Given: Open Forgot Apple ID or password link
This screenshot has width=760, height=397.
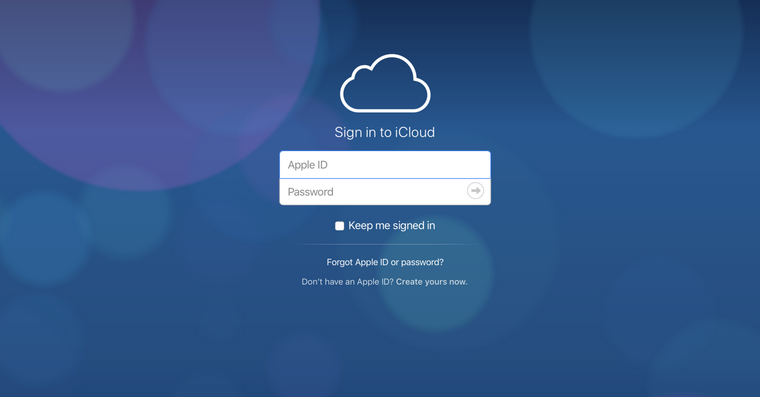Looking at the screenshot, I should coord(385,262).
